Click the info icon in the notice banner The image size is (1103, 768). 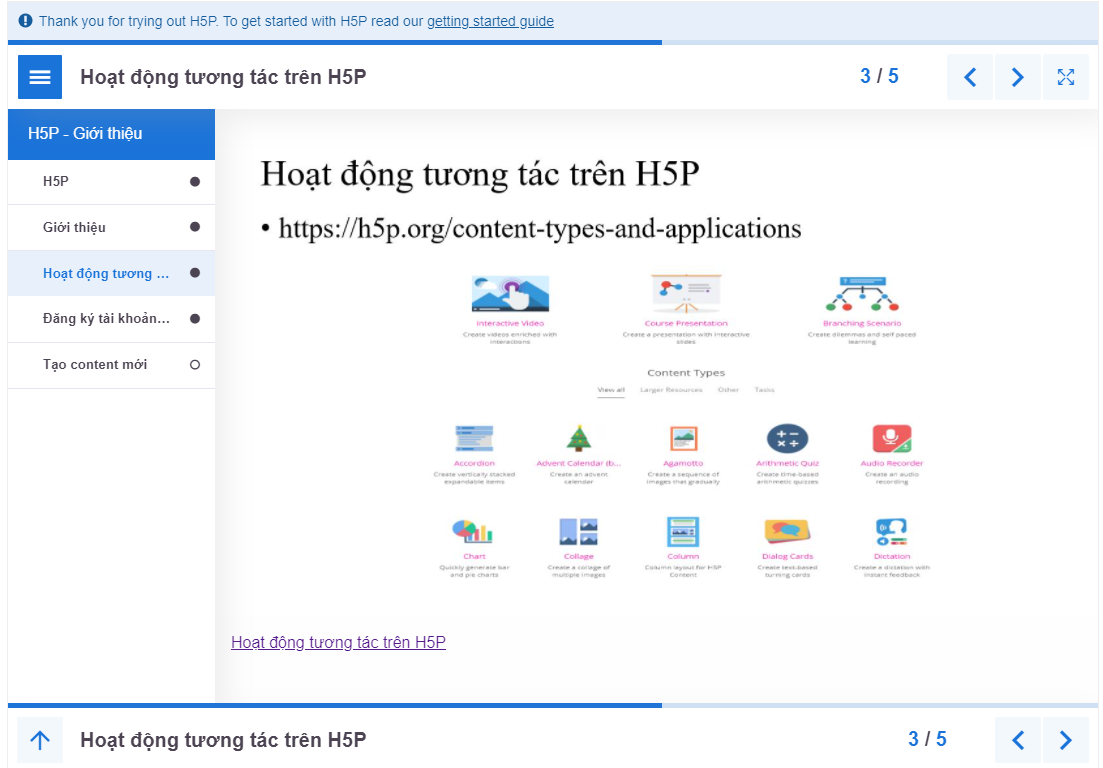click(x=25, y=21)
